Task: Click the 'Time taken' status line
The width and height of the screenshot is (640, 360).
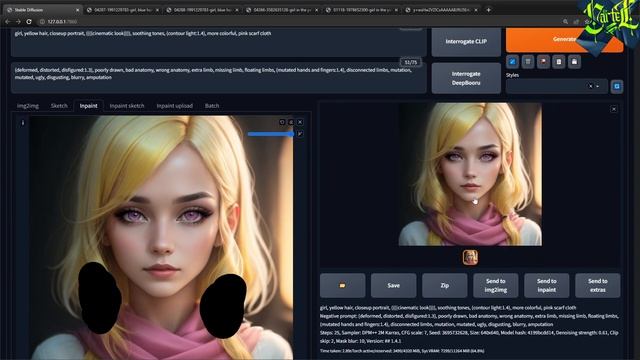Action: (x=402, y=351)
